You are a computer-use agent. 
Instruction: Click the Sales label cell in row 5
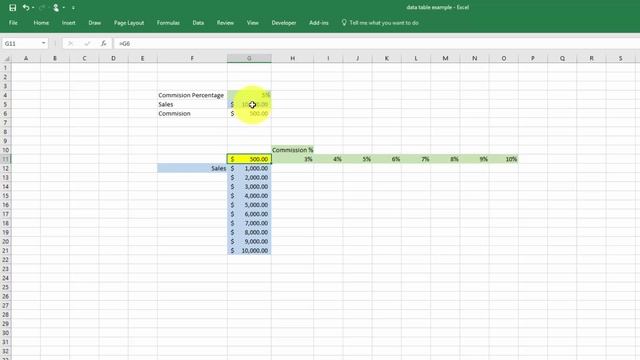[192, 104]
